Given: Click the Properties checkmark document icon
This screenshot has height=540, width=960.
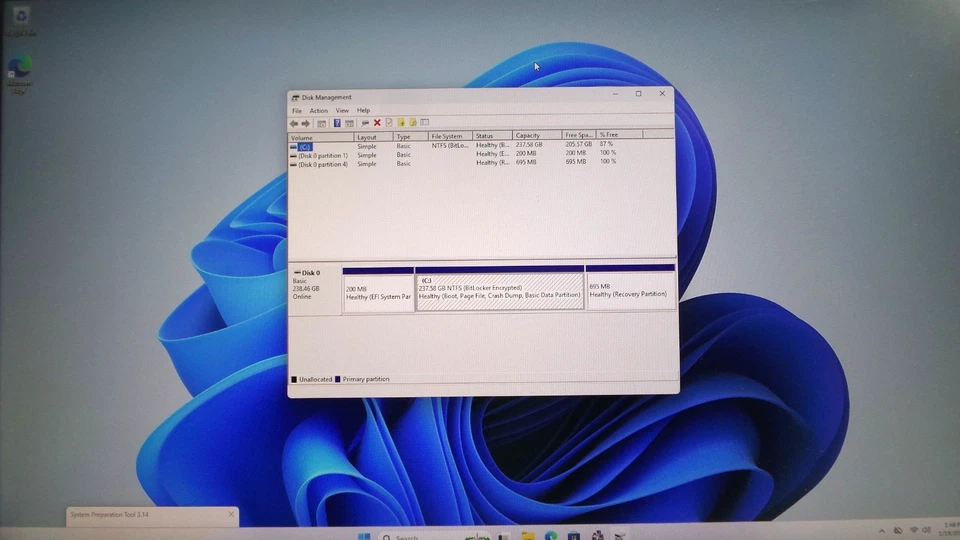Looking at the screenshot, I should (x=389, y=123).
